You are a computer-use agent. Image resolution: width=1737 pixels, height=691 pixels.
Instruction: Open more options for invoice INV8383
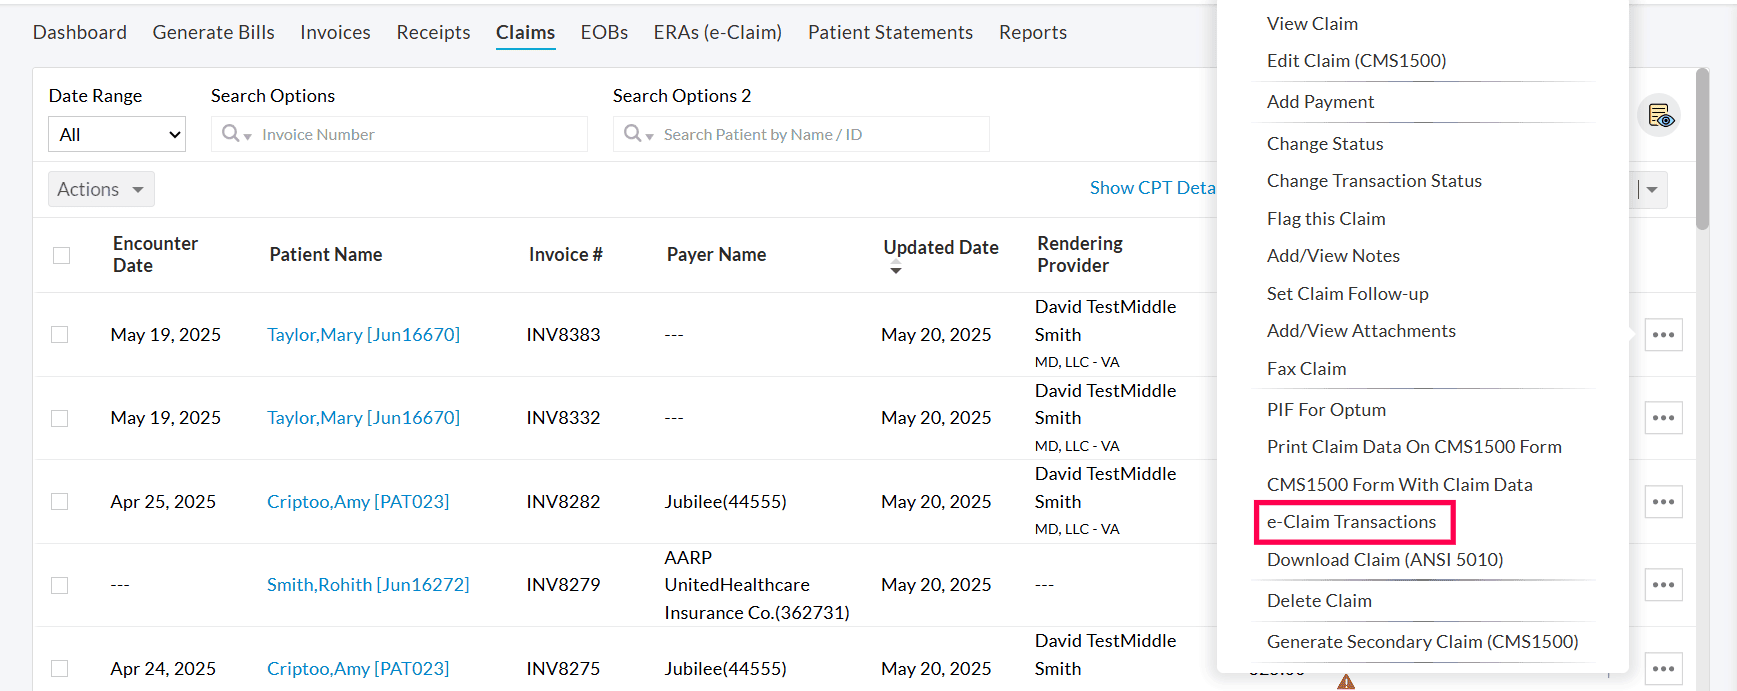pos(1663,335)
